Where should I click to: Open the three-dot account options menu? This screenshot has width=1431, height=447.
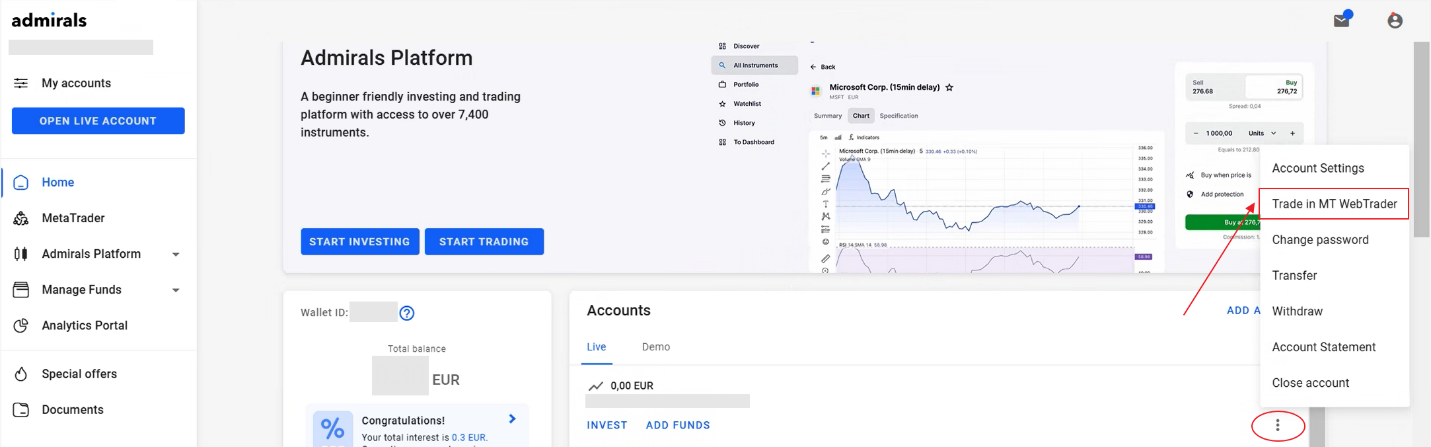tap(1277, 426)
